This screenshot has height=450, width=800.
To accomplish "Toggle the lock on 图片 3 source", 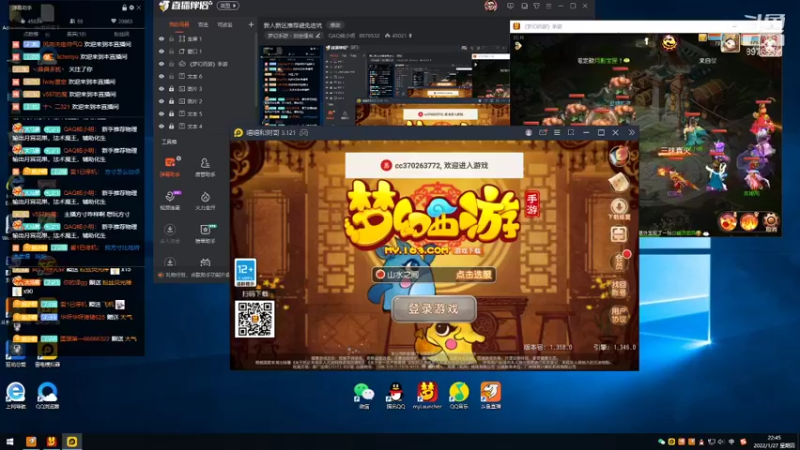I will coord(171,89).
